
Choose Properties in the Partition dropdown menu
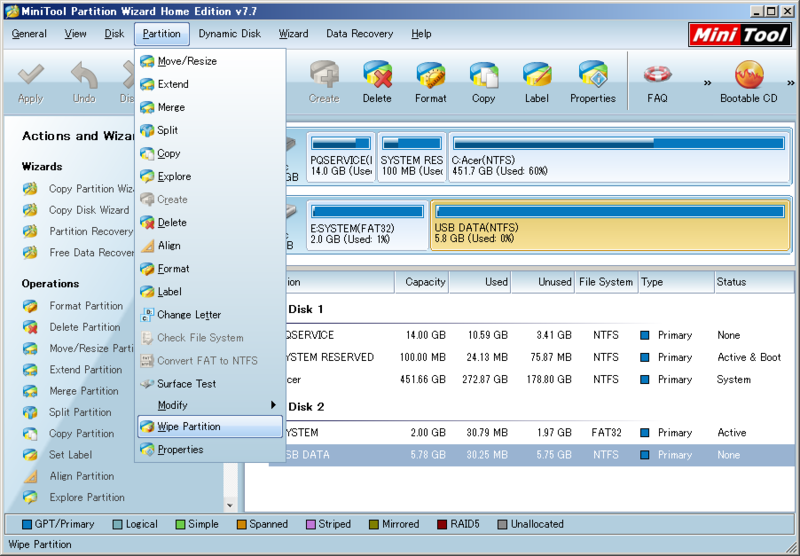click(210, 449)
